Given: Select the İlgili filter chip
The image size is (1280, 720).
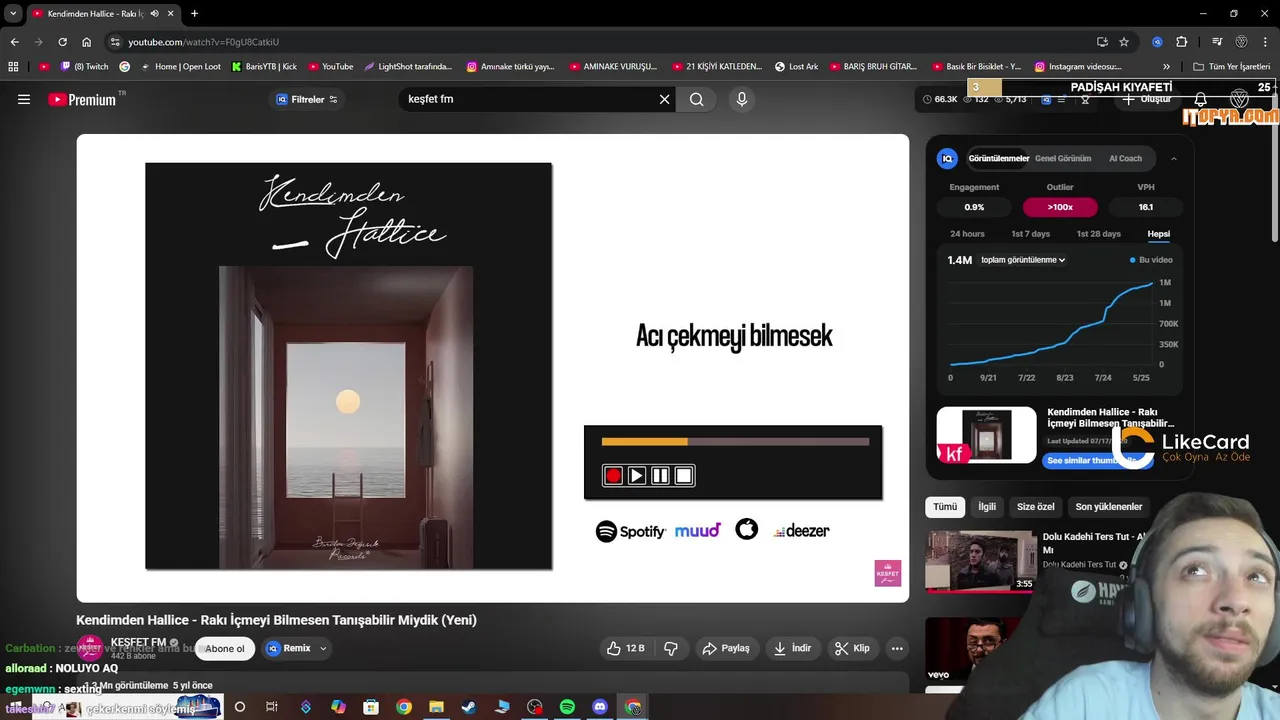Looking at the screenshot, I should pyautogui.click(x=987, y=507).
